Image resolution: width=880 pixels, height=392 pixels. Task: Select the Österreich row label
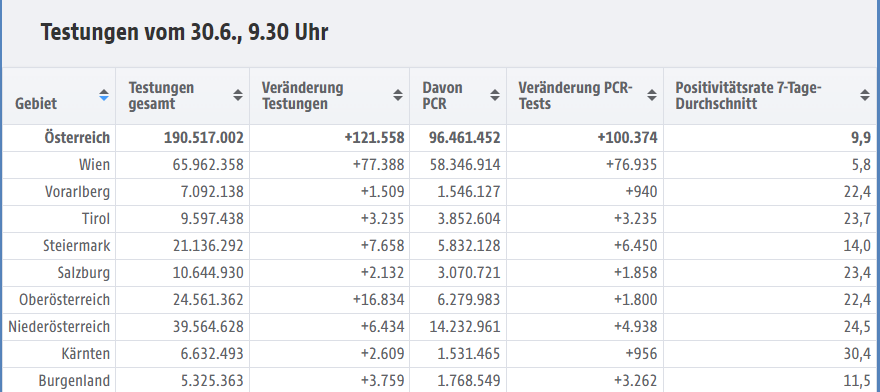pyautogui.click(x=77, y=138)
